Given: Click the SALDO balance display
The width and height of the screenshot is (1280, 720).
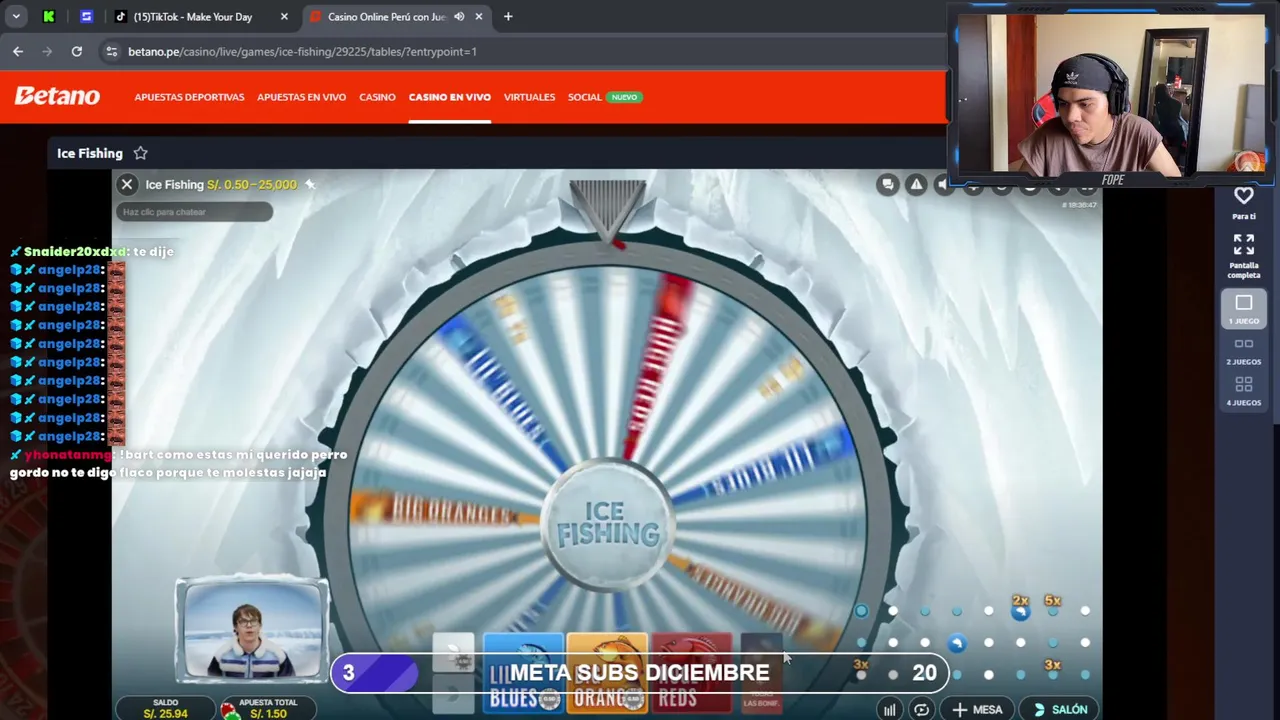Looking at the screenshot, I should click(165, 708).
